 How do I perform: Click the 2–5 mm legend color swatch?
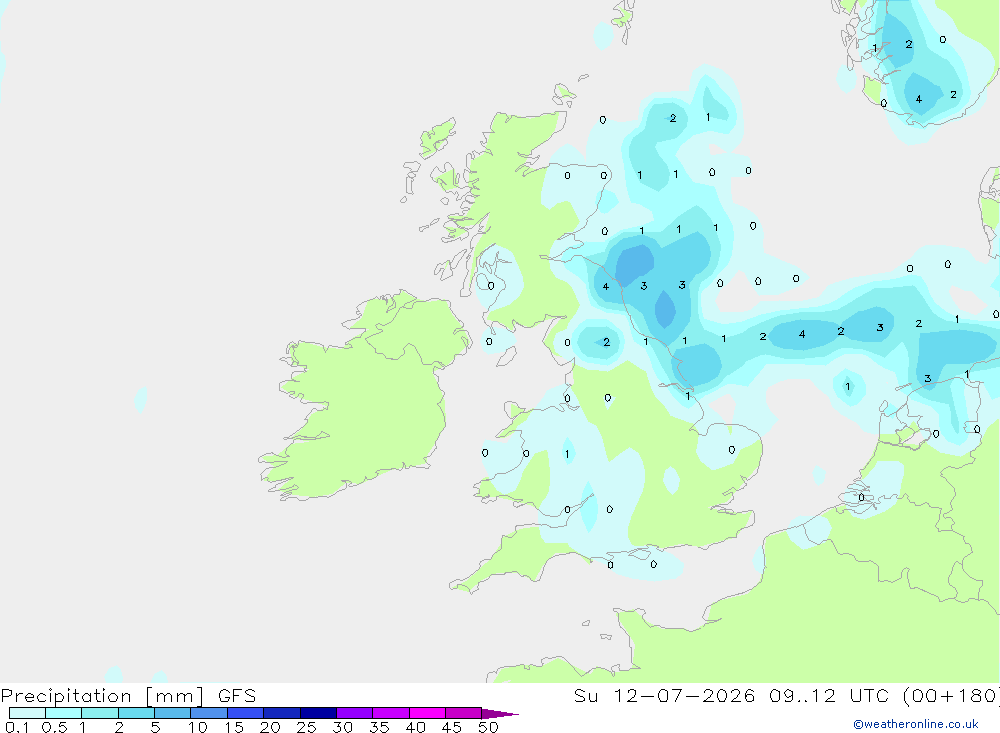click(x=136, y=713)
